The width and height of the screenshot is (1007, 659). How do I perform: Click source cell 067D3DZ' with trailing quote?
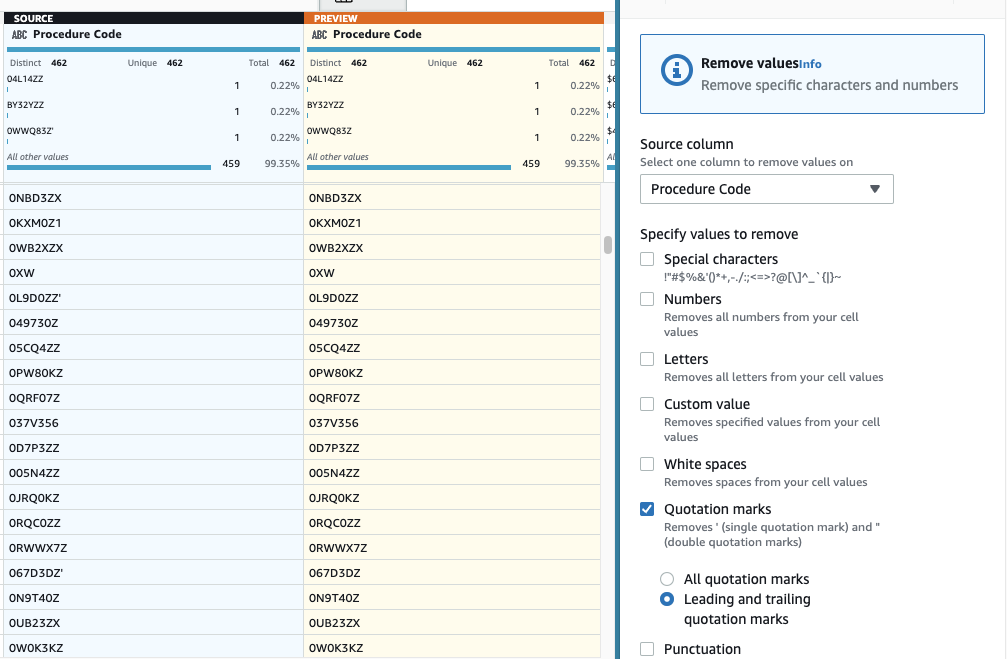[153, 574]
